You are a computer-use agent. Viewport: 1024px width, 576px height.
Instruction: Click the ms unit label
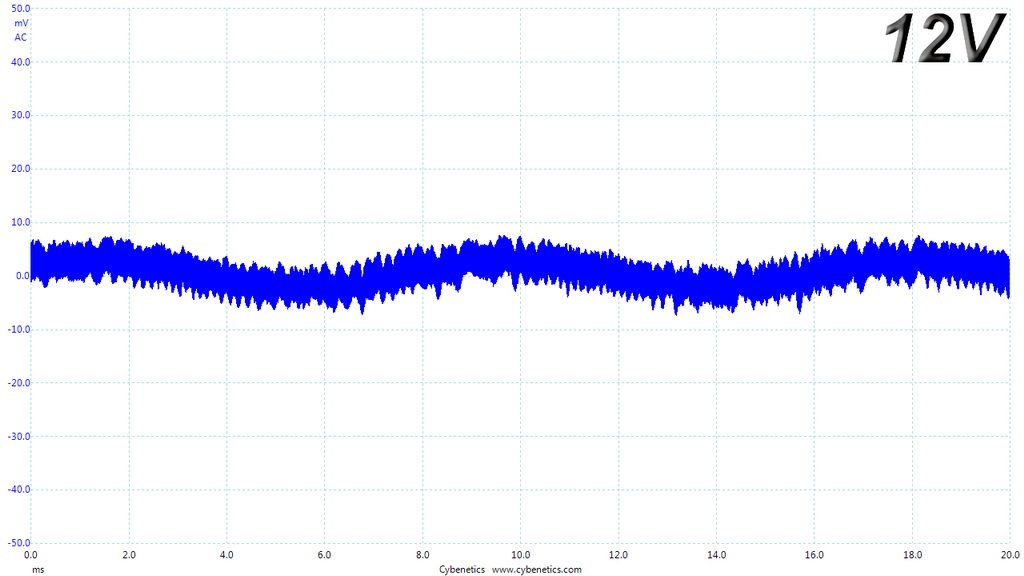[x=39, y=569]
